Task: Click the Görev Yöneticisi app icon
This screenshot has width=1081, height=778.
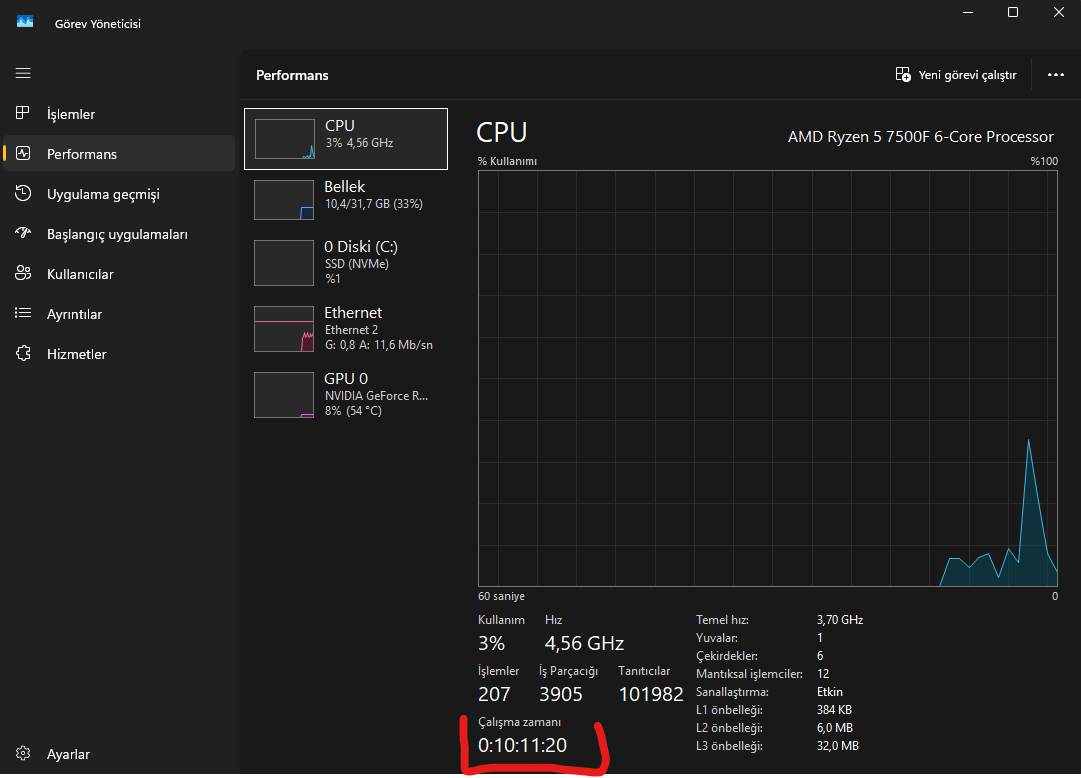Action: tap(25, 22)
